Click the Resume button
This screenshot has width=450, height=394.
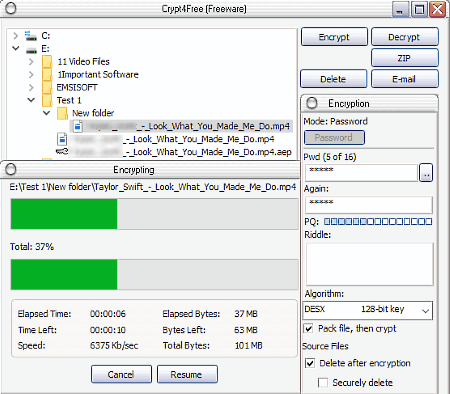click(x=187, y=374)
